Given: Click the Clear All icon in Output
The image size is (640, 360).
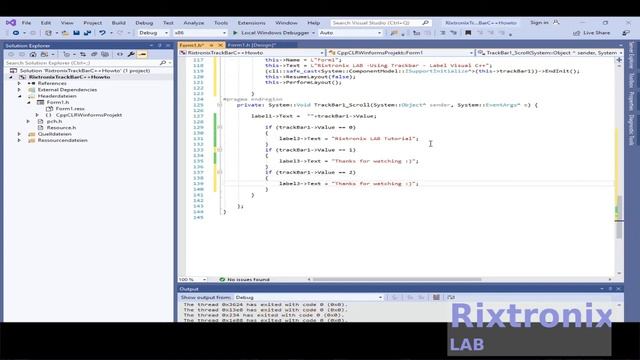Looking at the screenshot, I should [x=436, y=298].
